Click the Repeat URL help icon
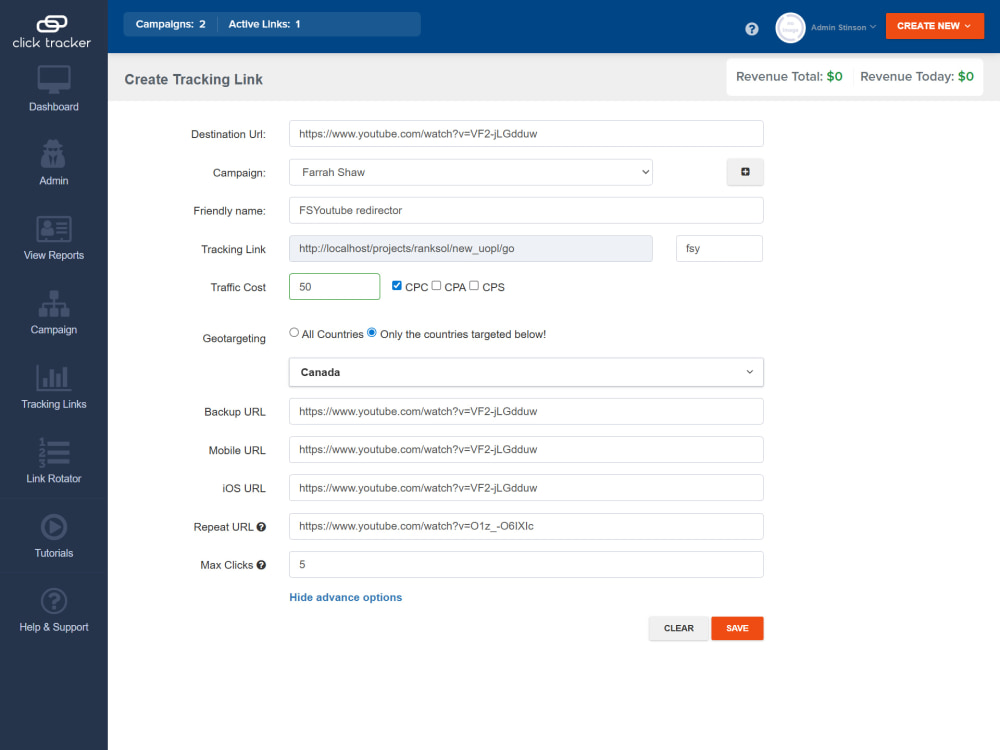This screenshot has height=750, width=1000. click(261, 527)
